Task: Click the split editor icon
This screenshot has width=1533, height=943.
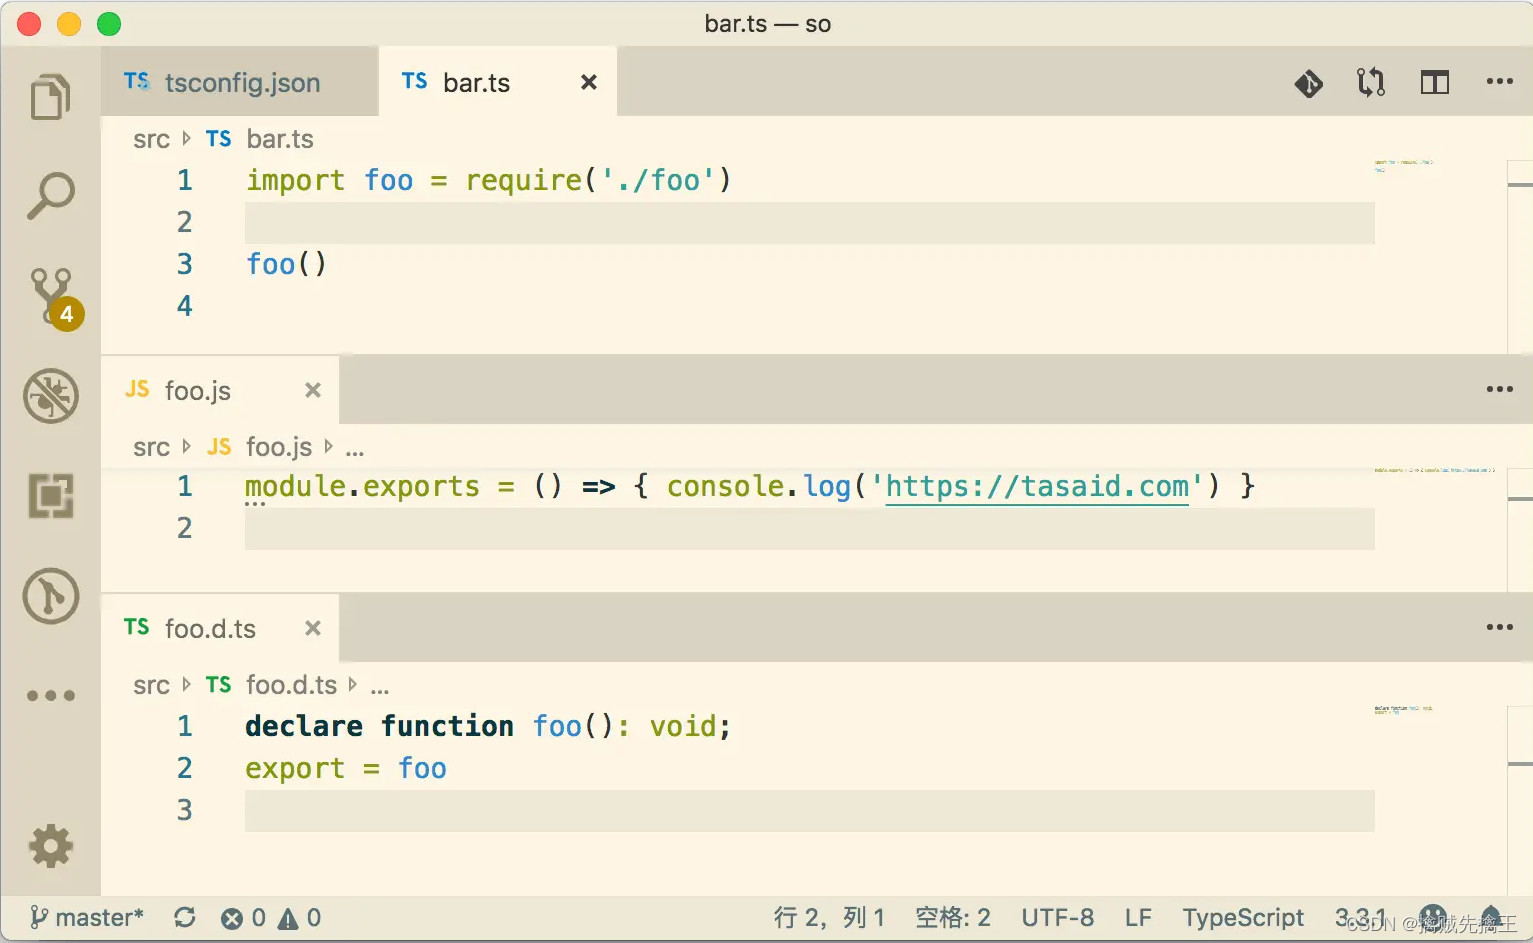Action: [1434, 82]
